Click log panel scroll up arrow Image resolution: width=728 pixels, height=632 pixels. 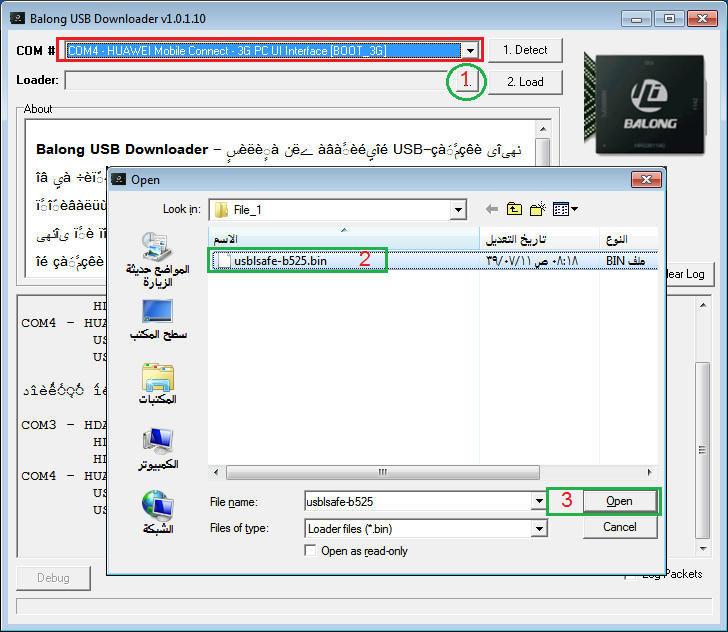point(702,306)
